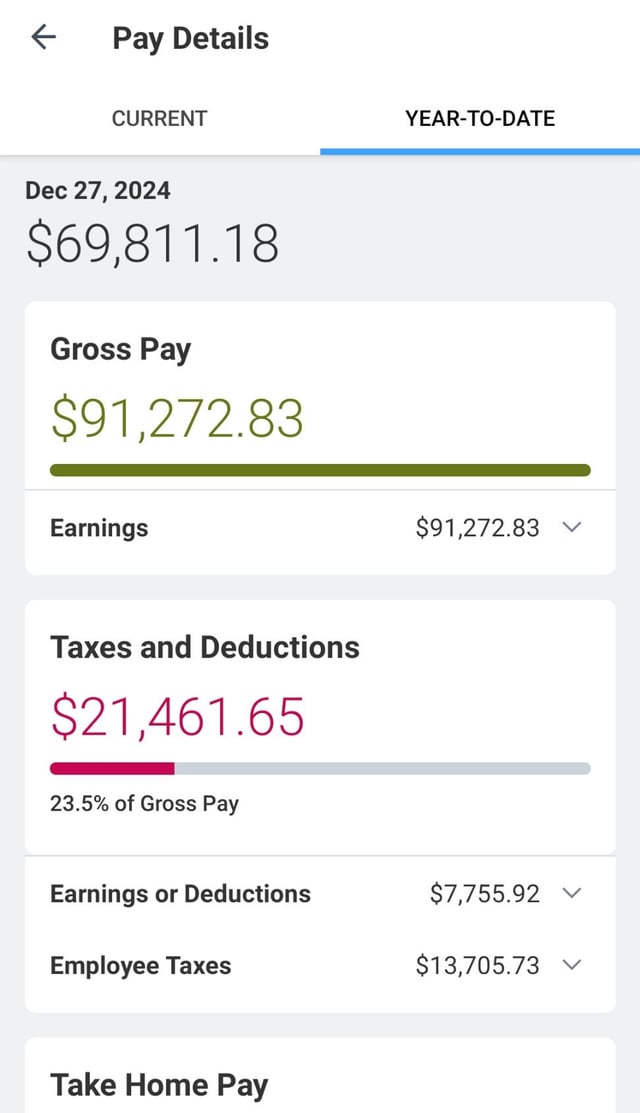Select the YEAR-TO-DATE tab
Image resolution: width=640 pixels, height=1113 pixels.
pyautogui.click(x=480, y=118)
